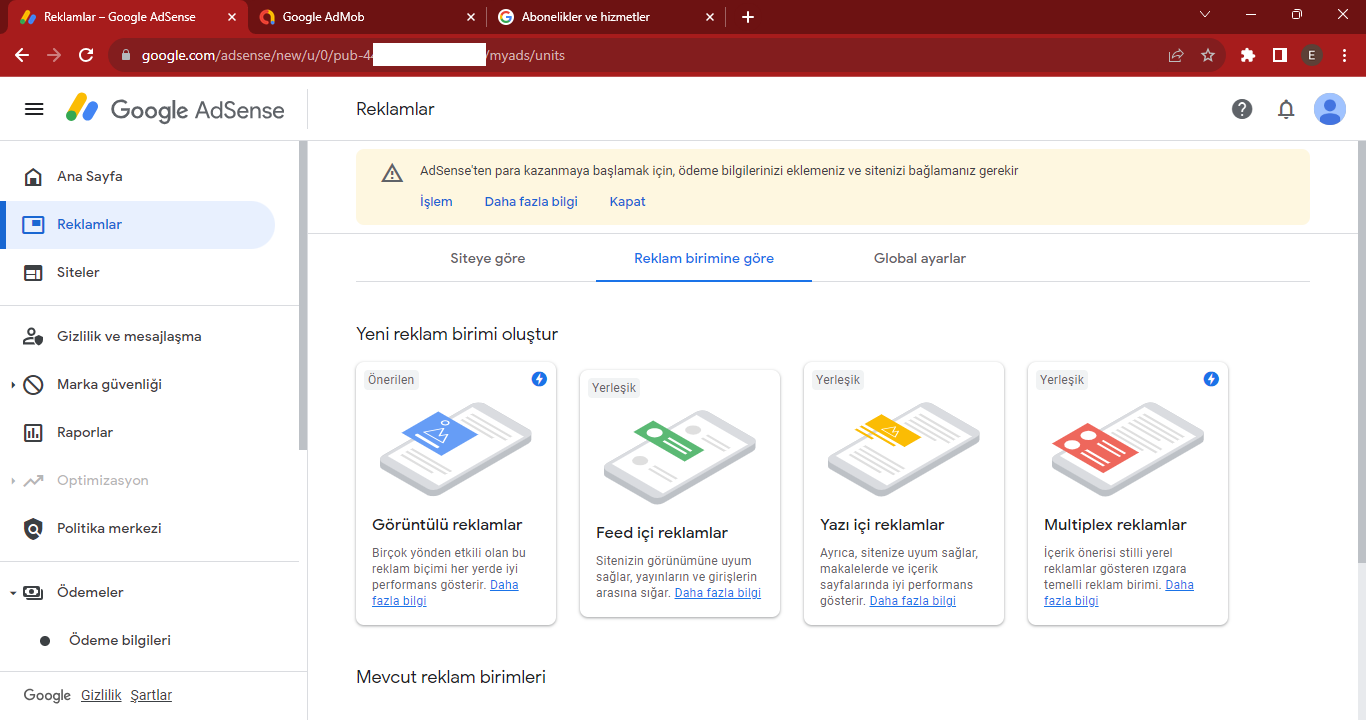
Task: Click the Önerilen label on the first card
Action: pyautogui.click(x=391, y=380)
